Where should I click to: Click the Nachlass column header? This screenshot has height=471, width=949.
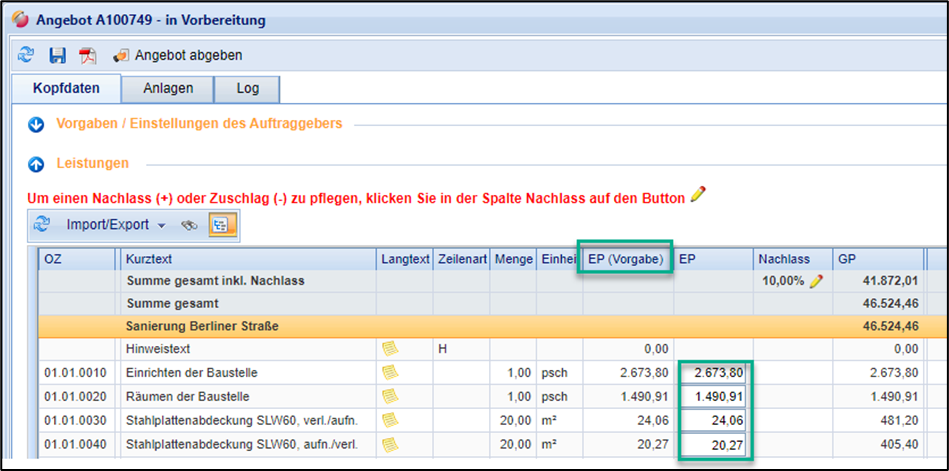[x=792, y=259]
